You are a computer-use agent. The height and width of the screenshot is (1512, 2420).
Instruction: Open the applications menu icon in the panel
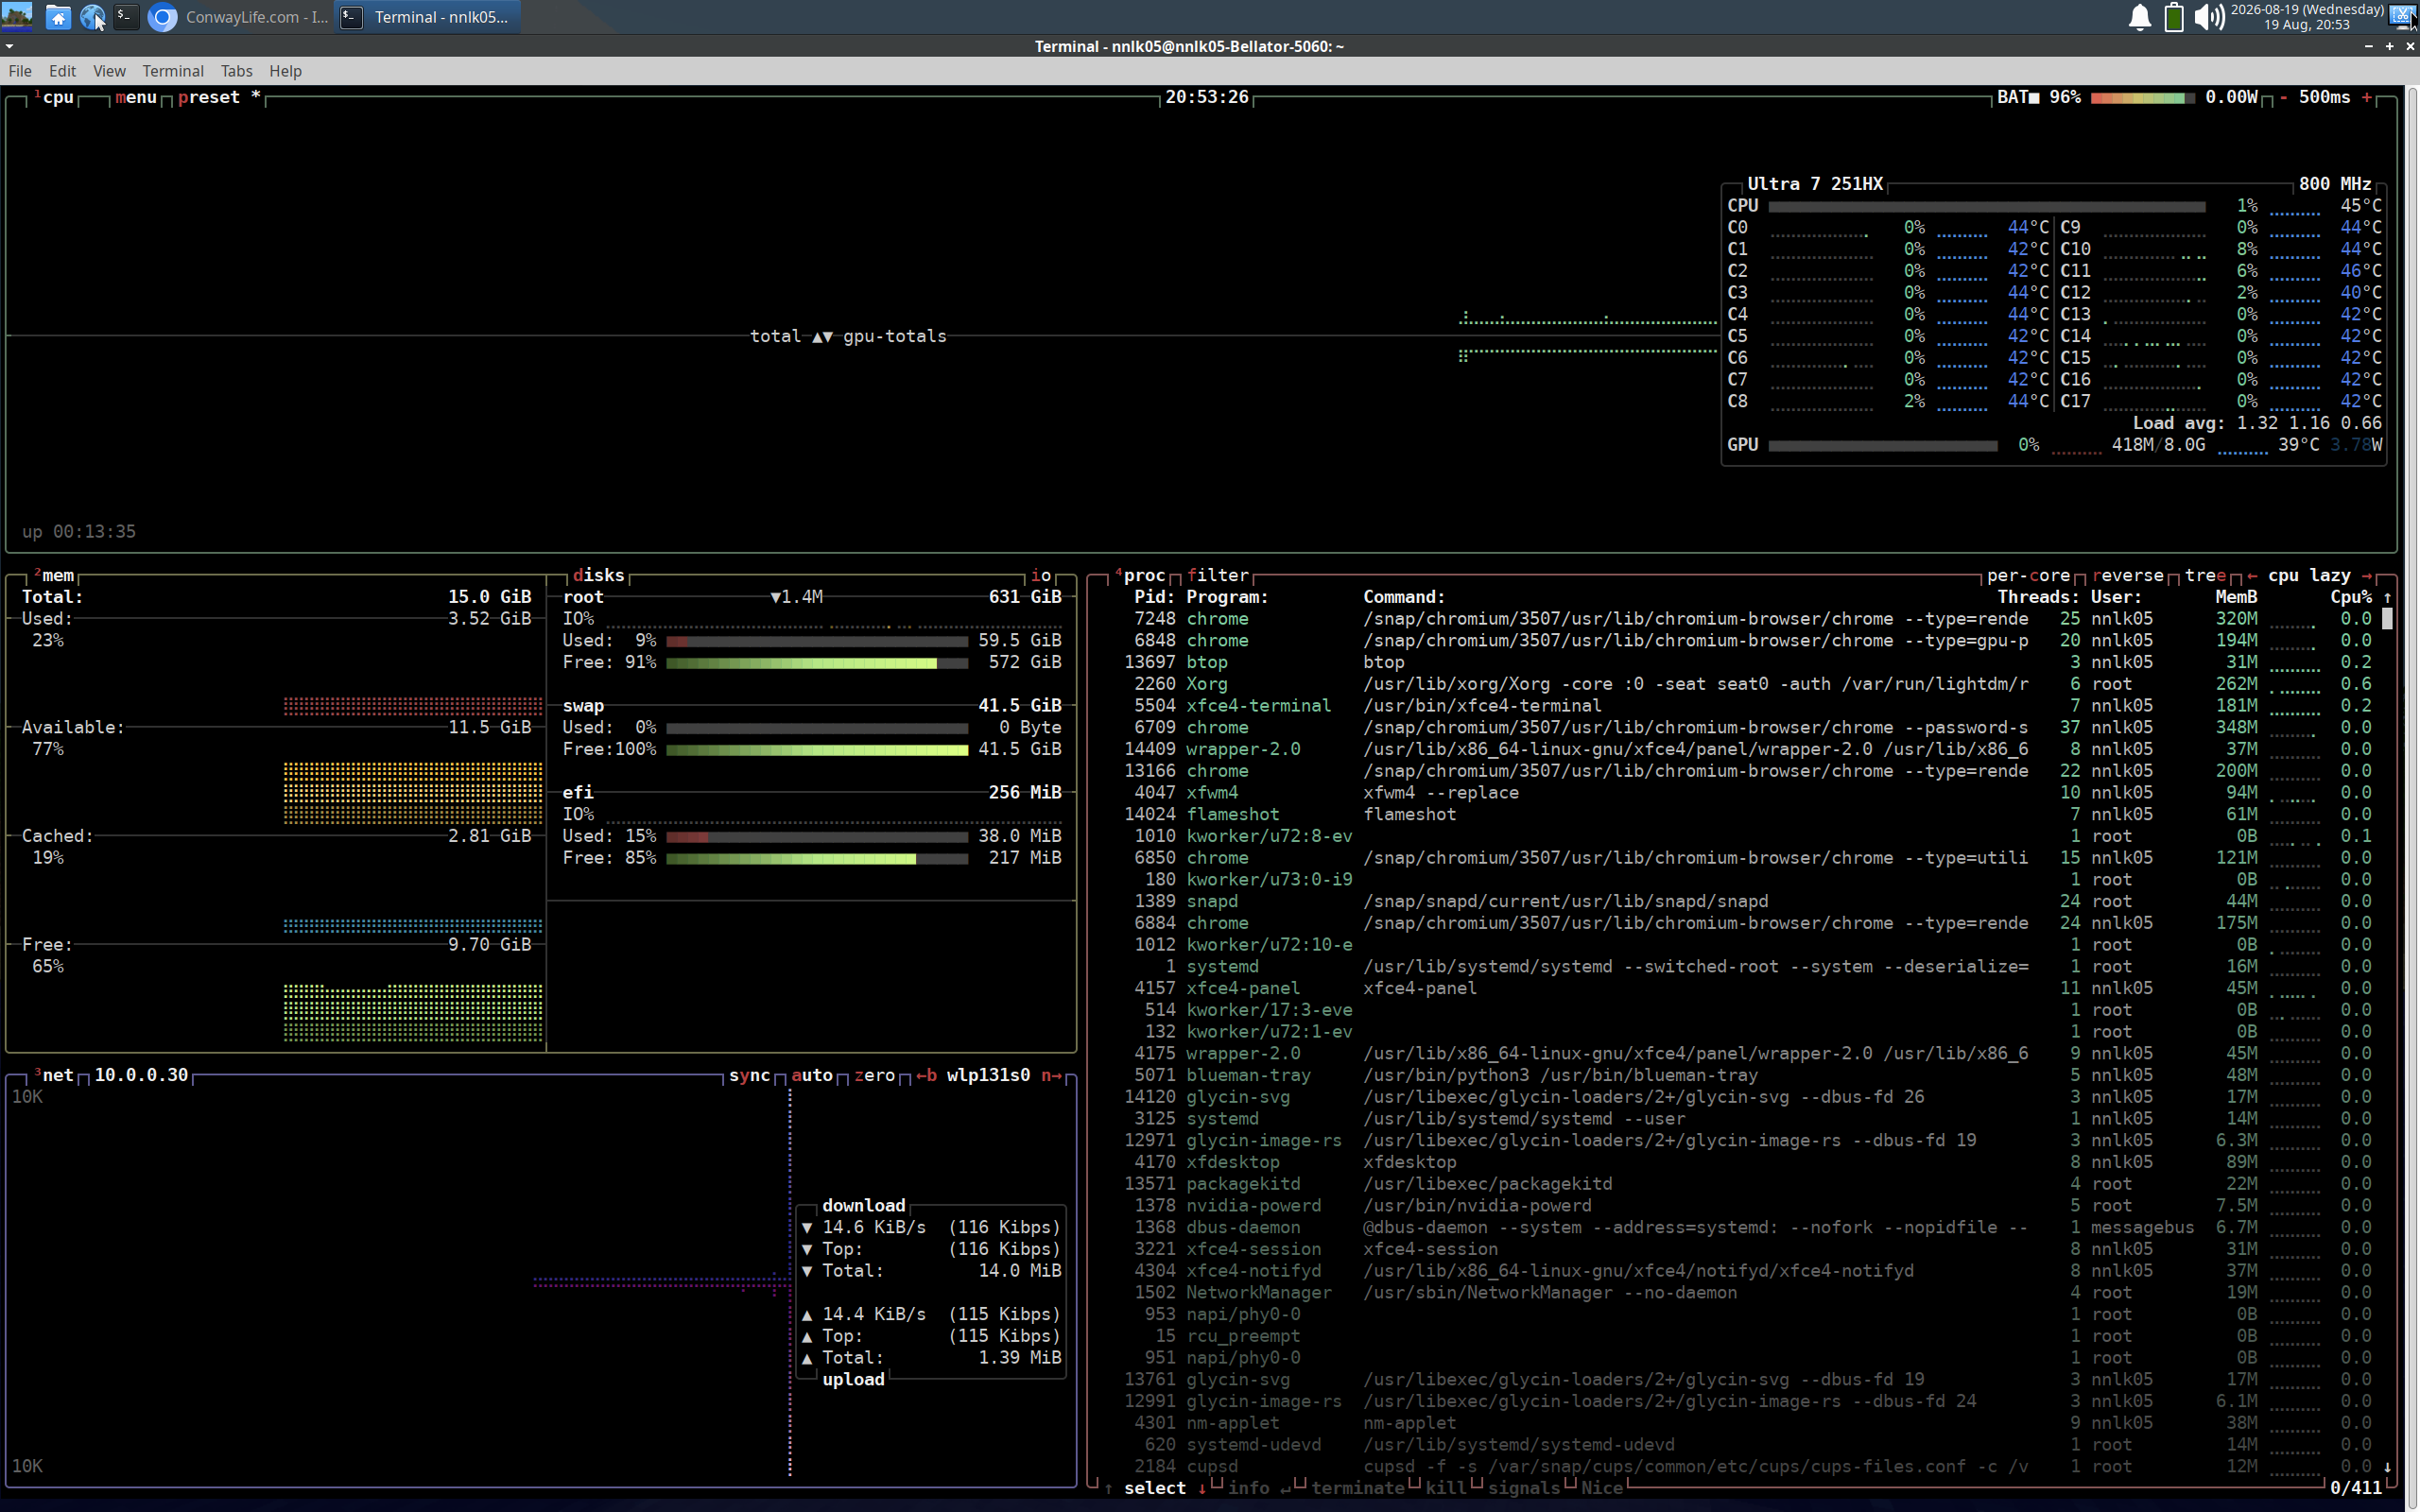(17, 16)
